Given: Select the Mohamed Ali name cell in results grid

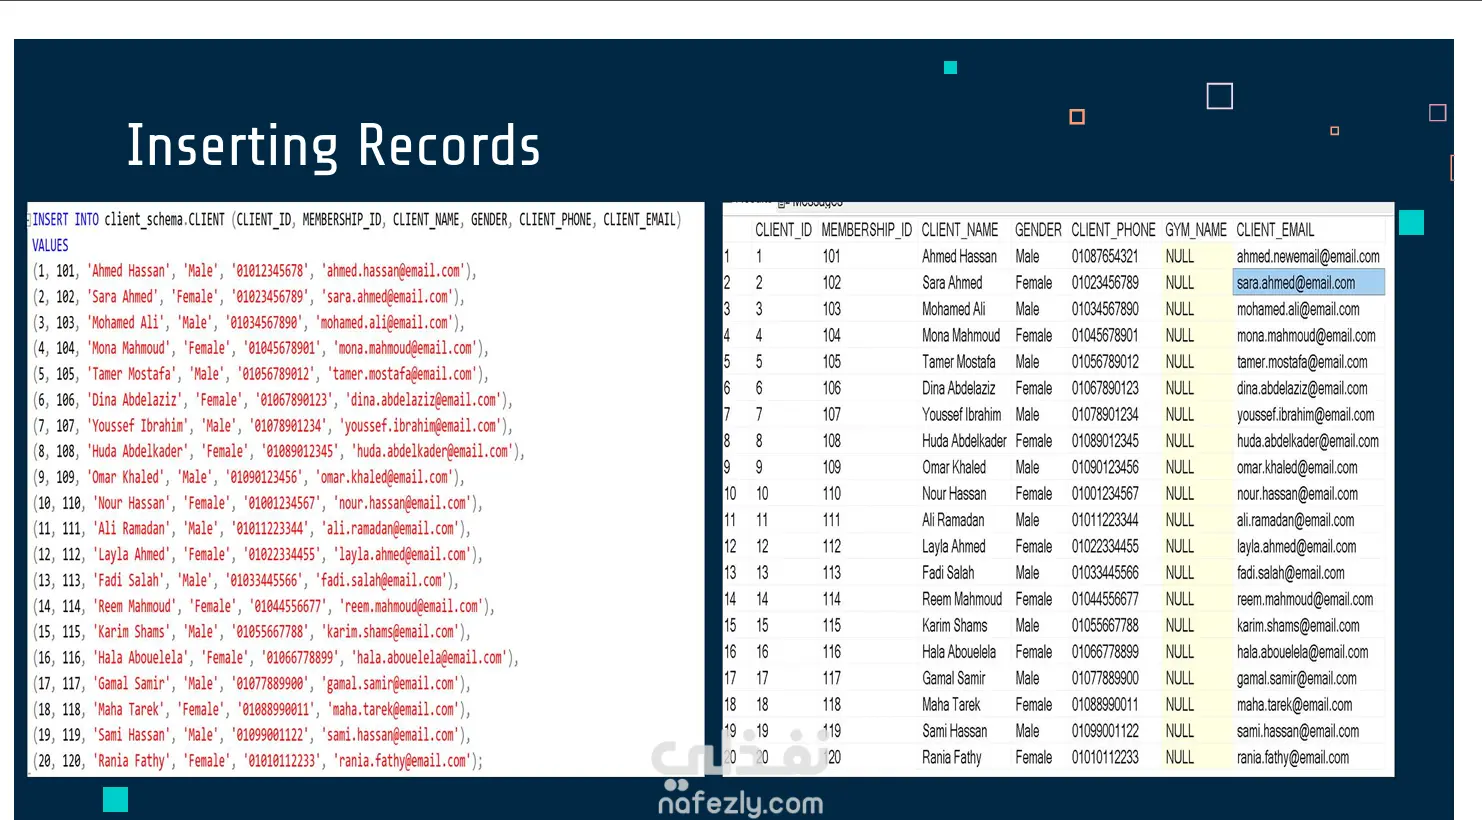Looking at the screenshot, I should (954, 310).
